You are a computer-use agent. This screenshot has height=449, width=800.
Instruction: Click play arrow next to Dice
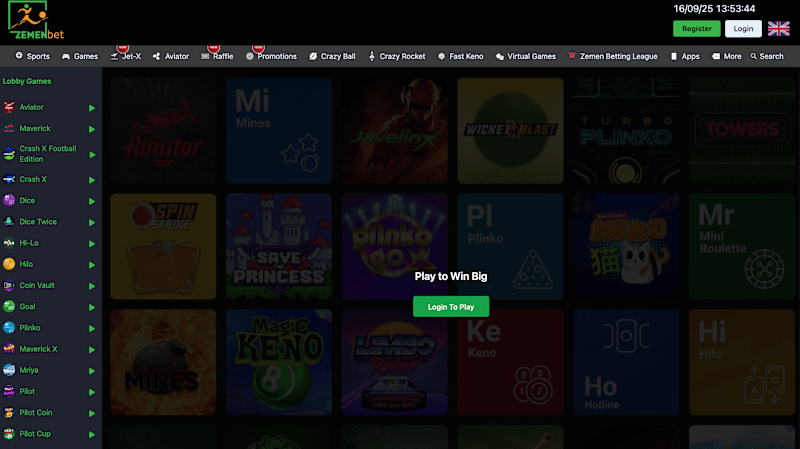92,202
